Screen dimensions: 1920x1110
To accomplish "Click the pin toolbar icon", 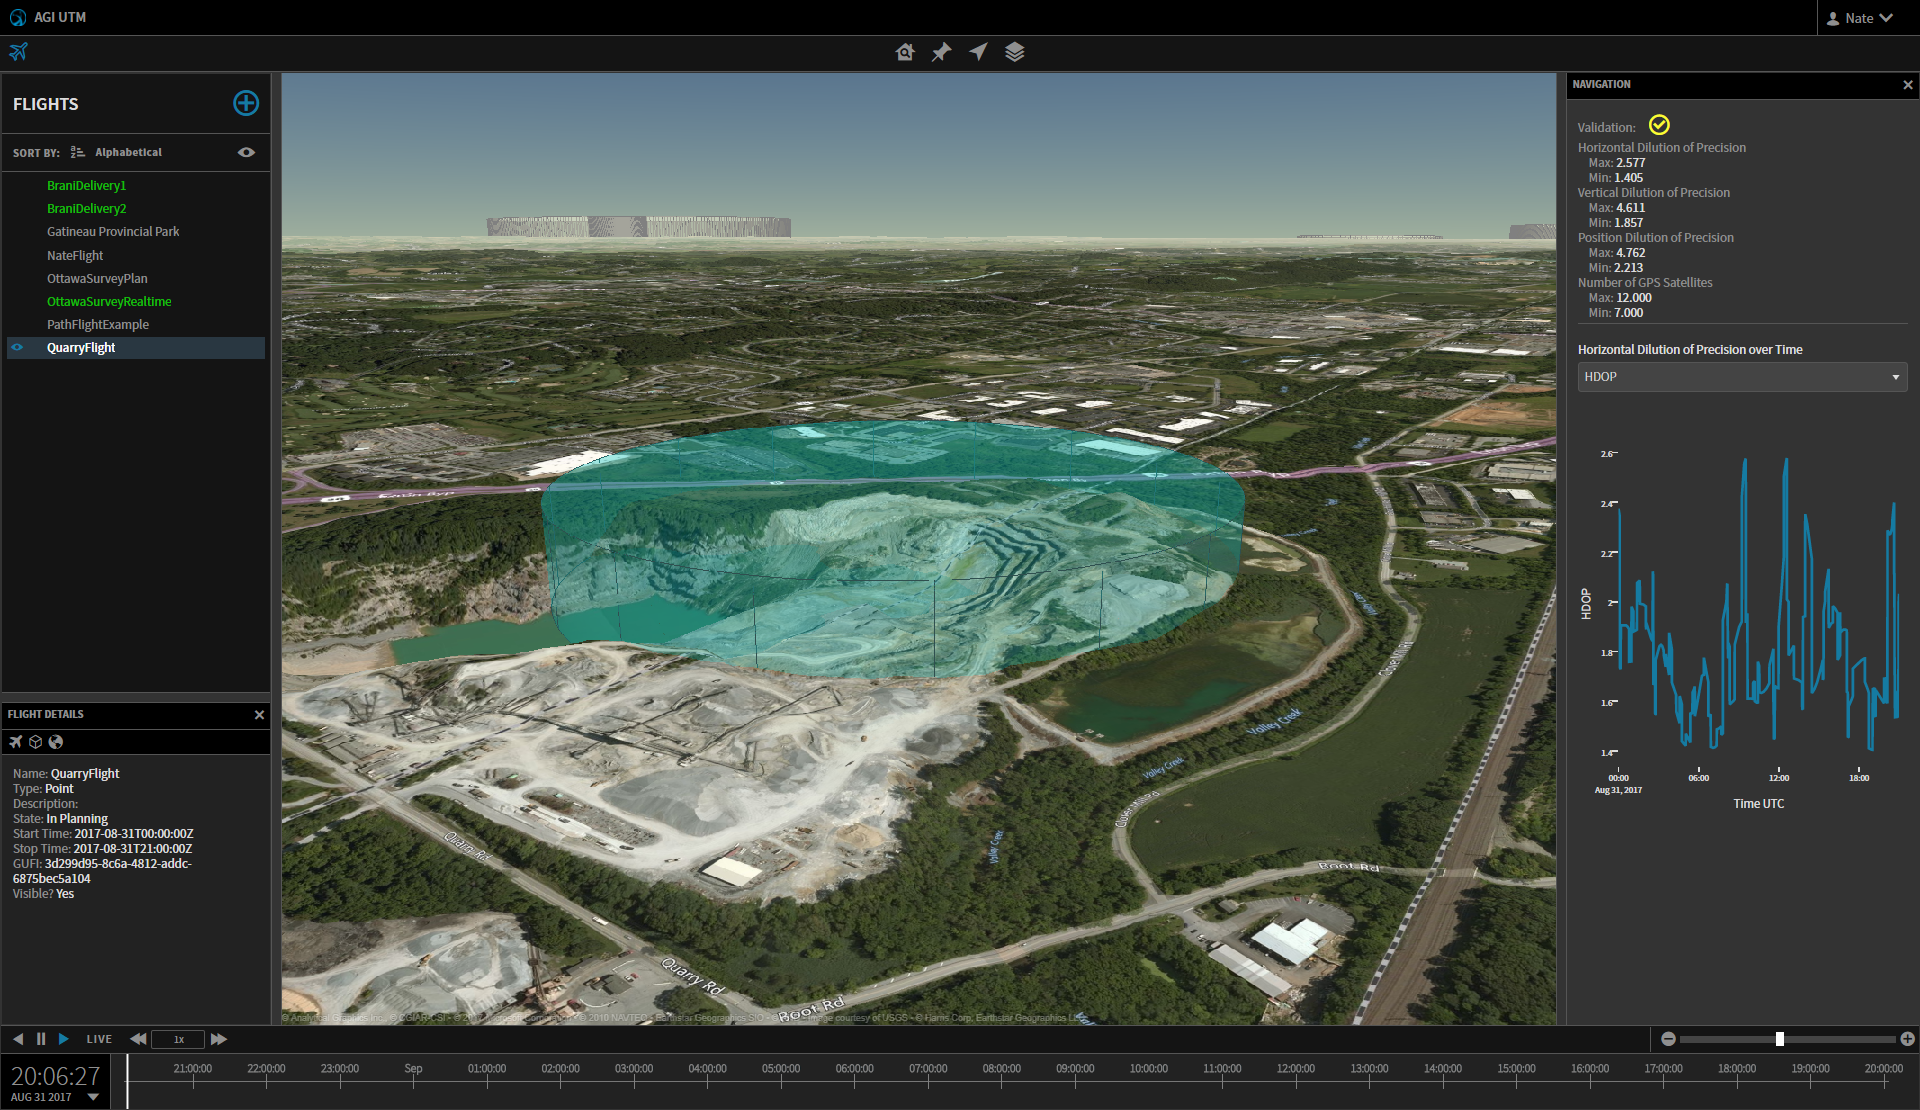I will [x=942, y=52].
